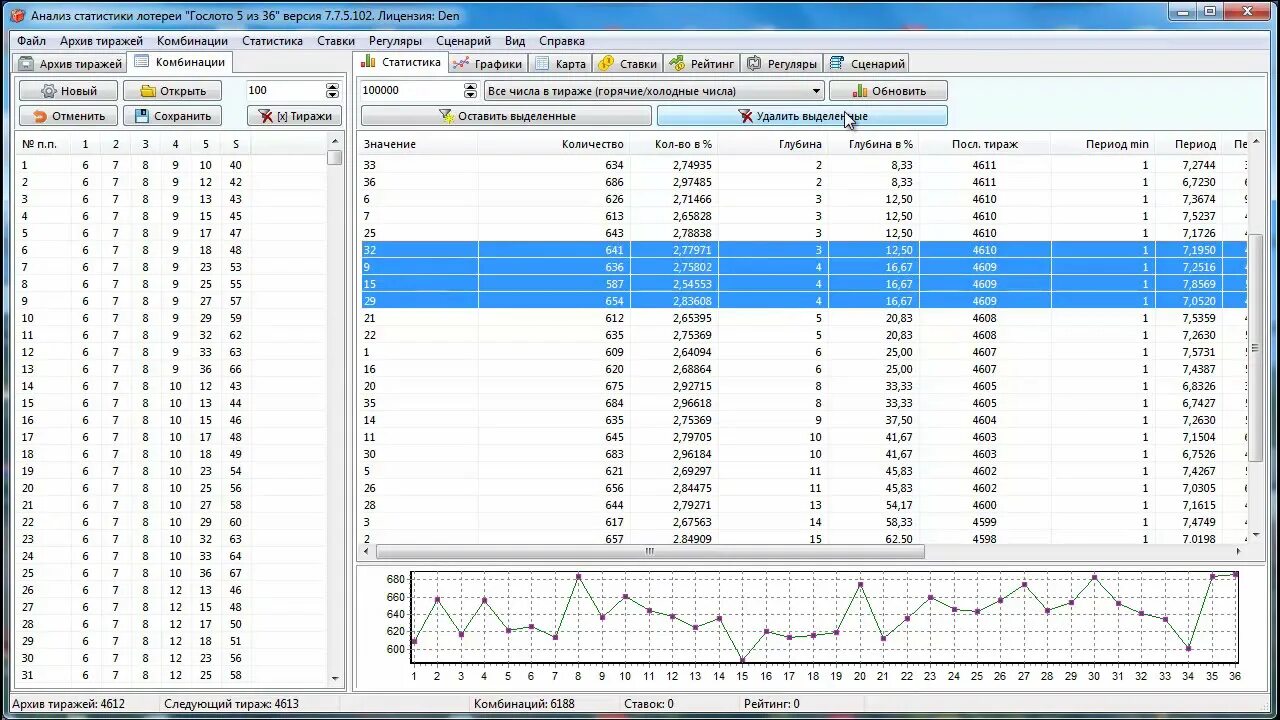
Task: Click the undo icon on Отменить button
Action: (40, 116)
